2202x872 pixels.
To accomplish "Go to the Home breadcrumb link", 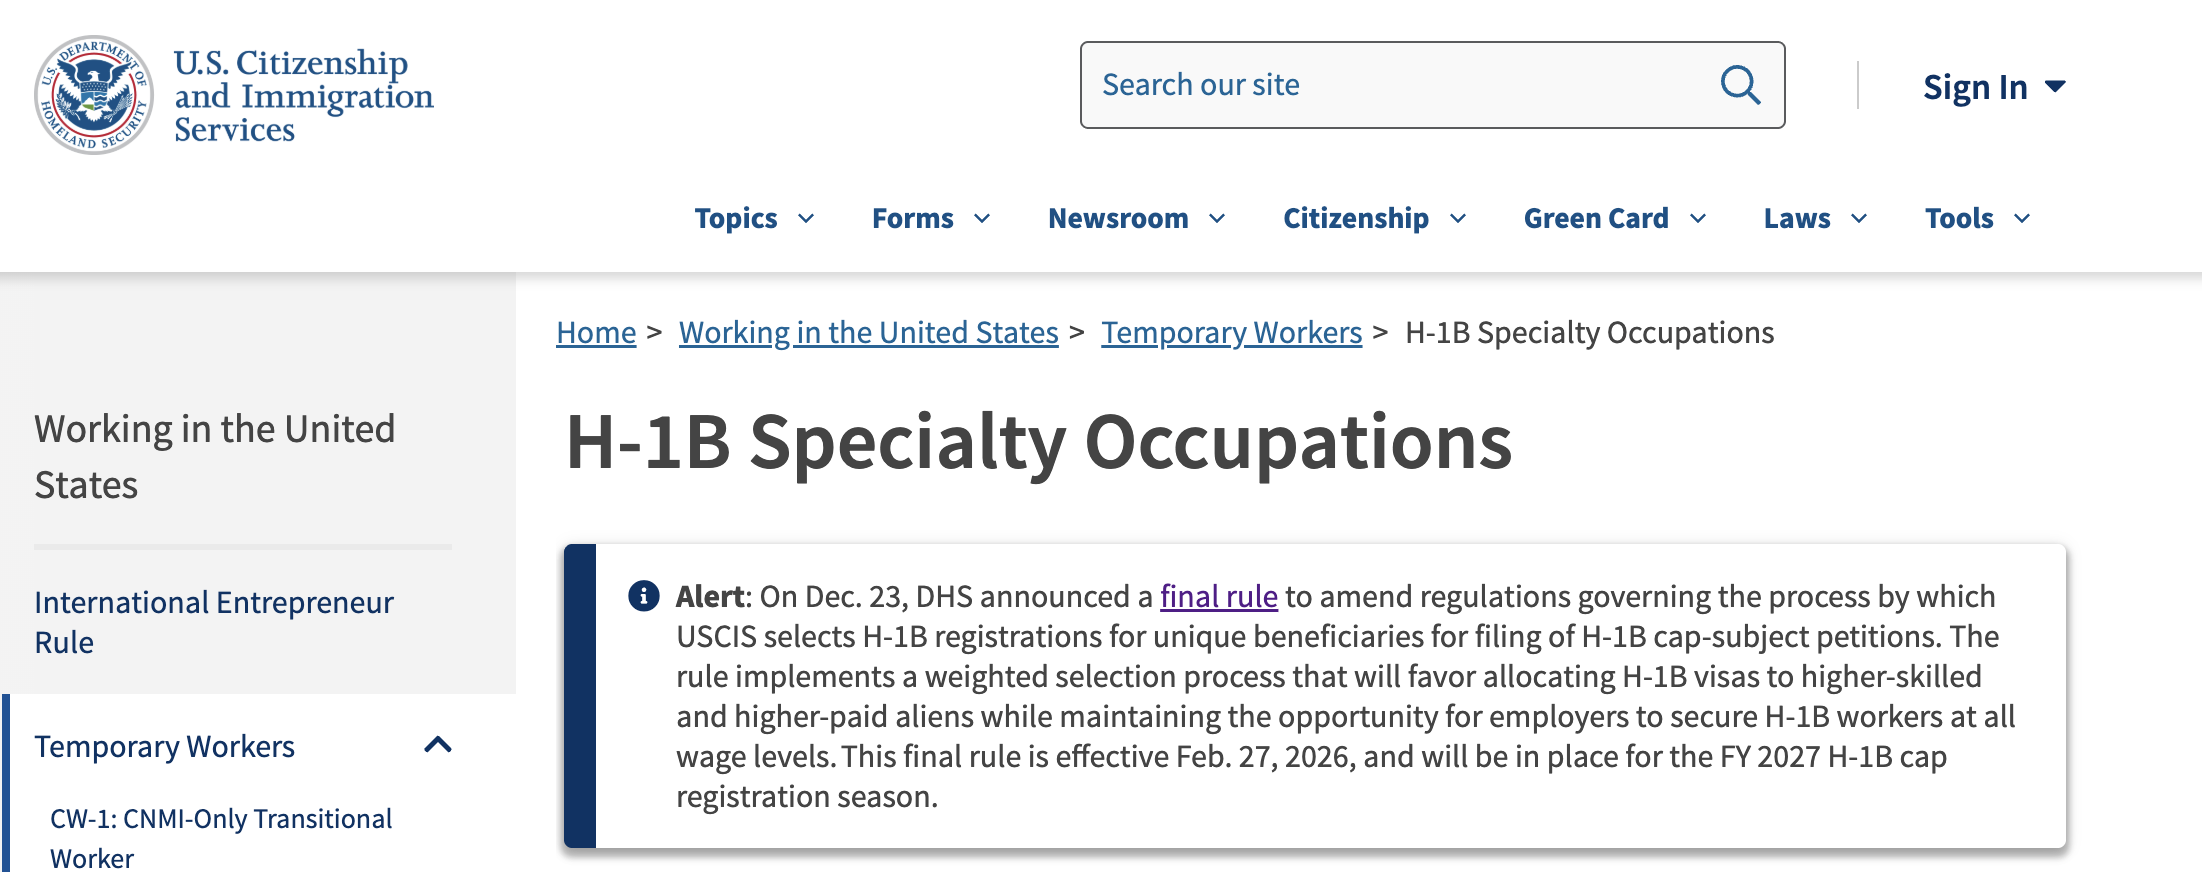I will pyautogui.click(x=596, y=332).
